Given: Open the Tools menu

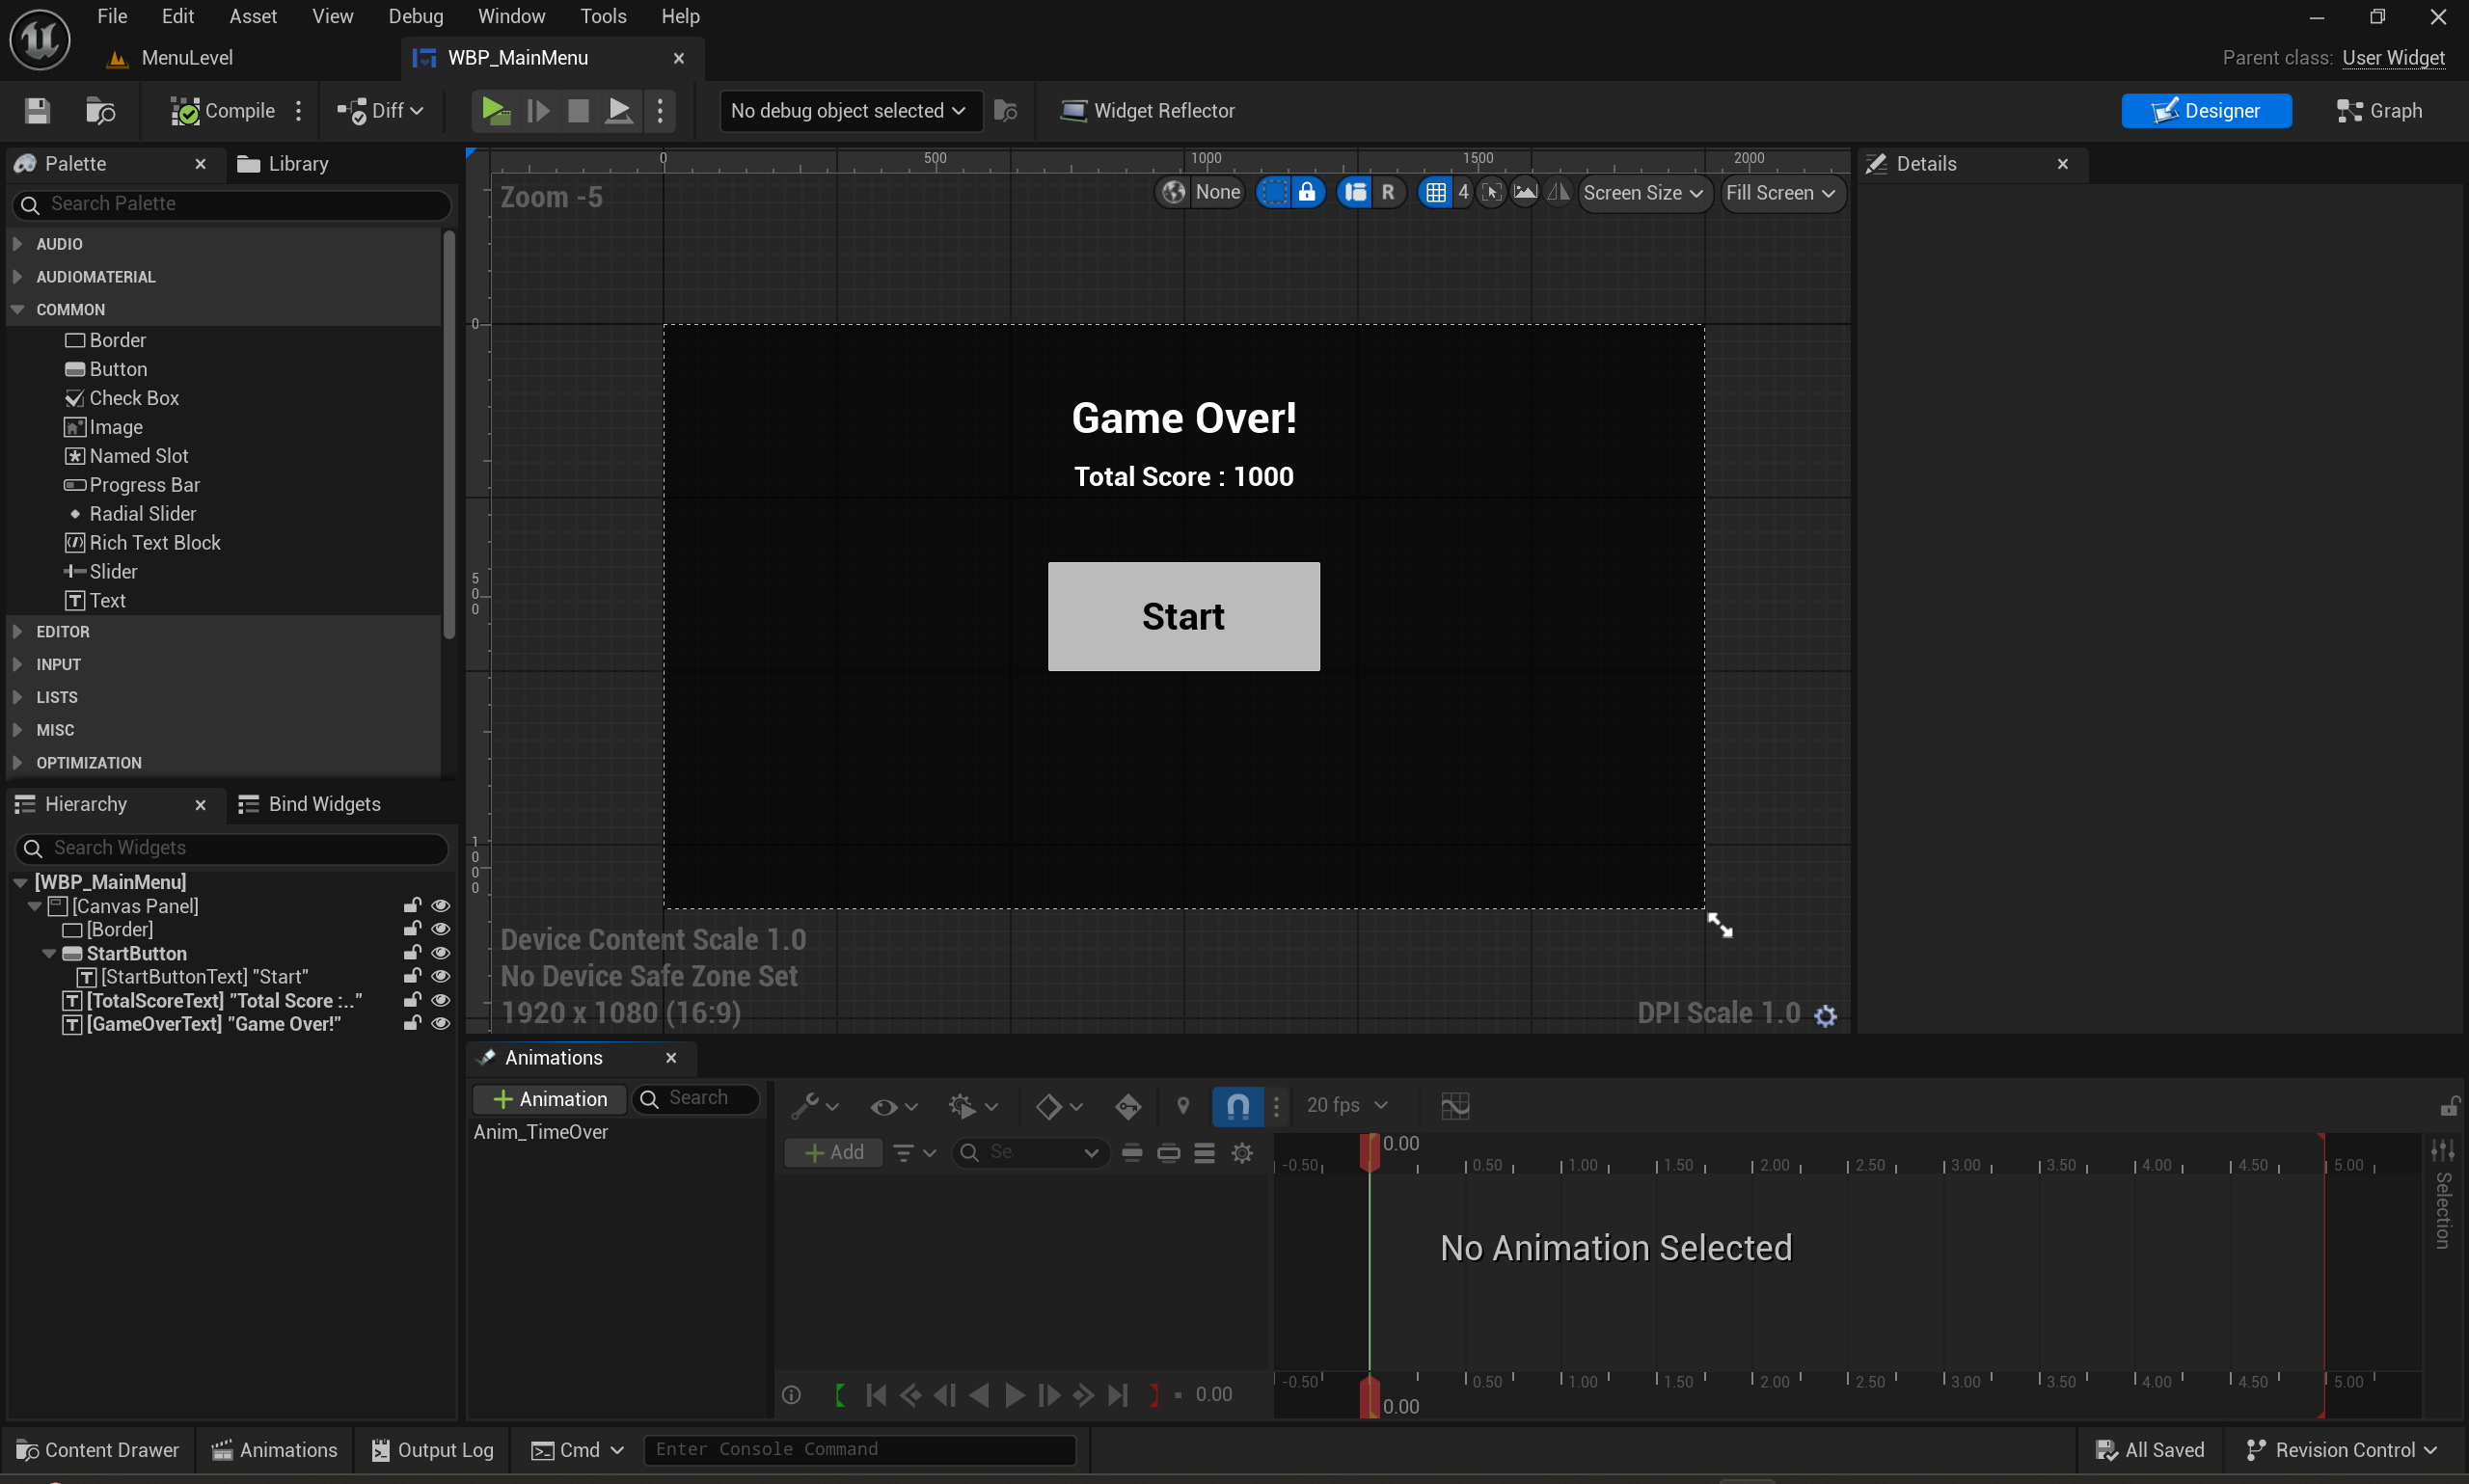Looking at the screenshot, I should click(603, 16).
